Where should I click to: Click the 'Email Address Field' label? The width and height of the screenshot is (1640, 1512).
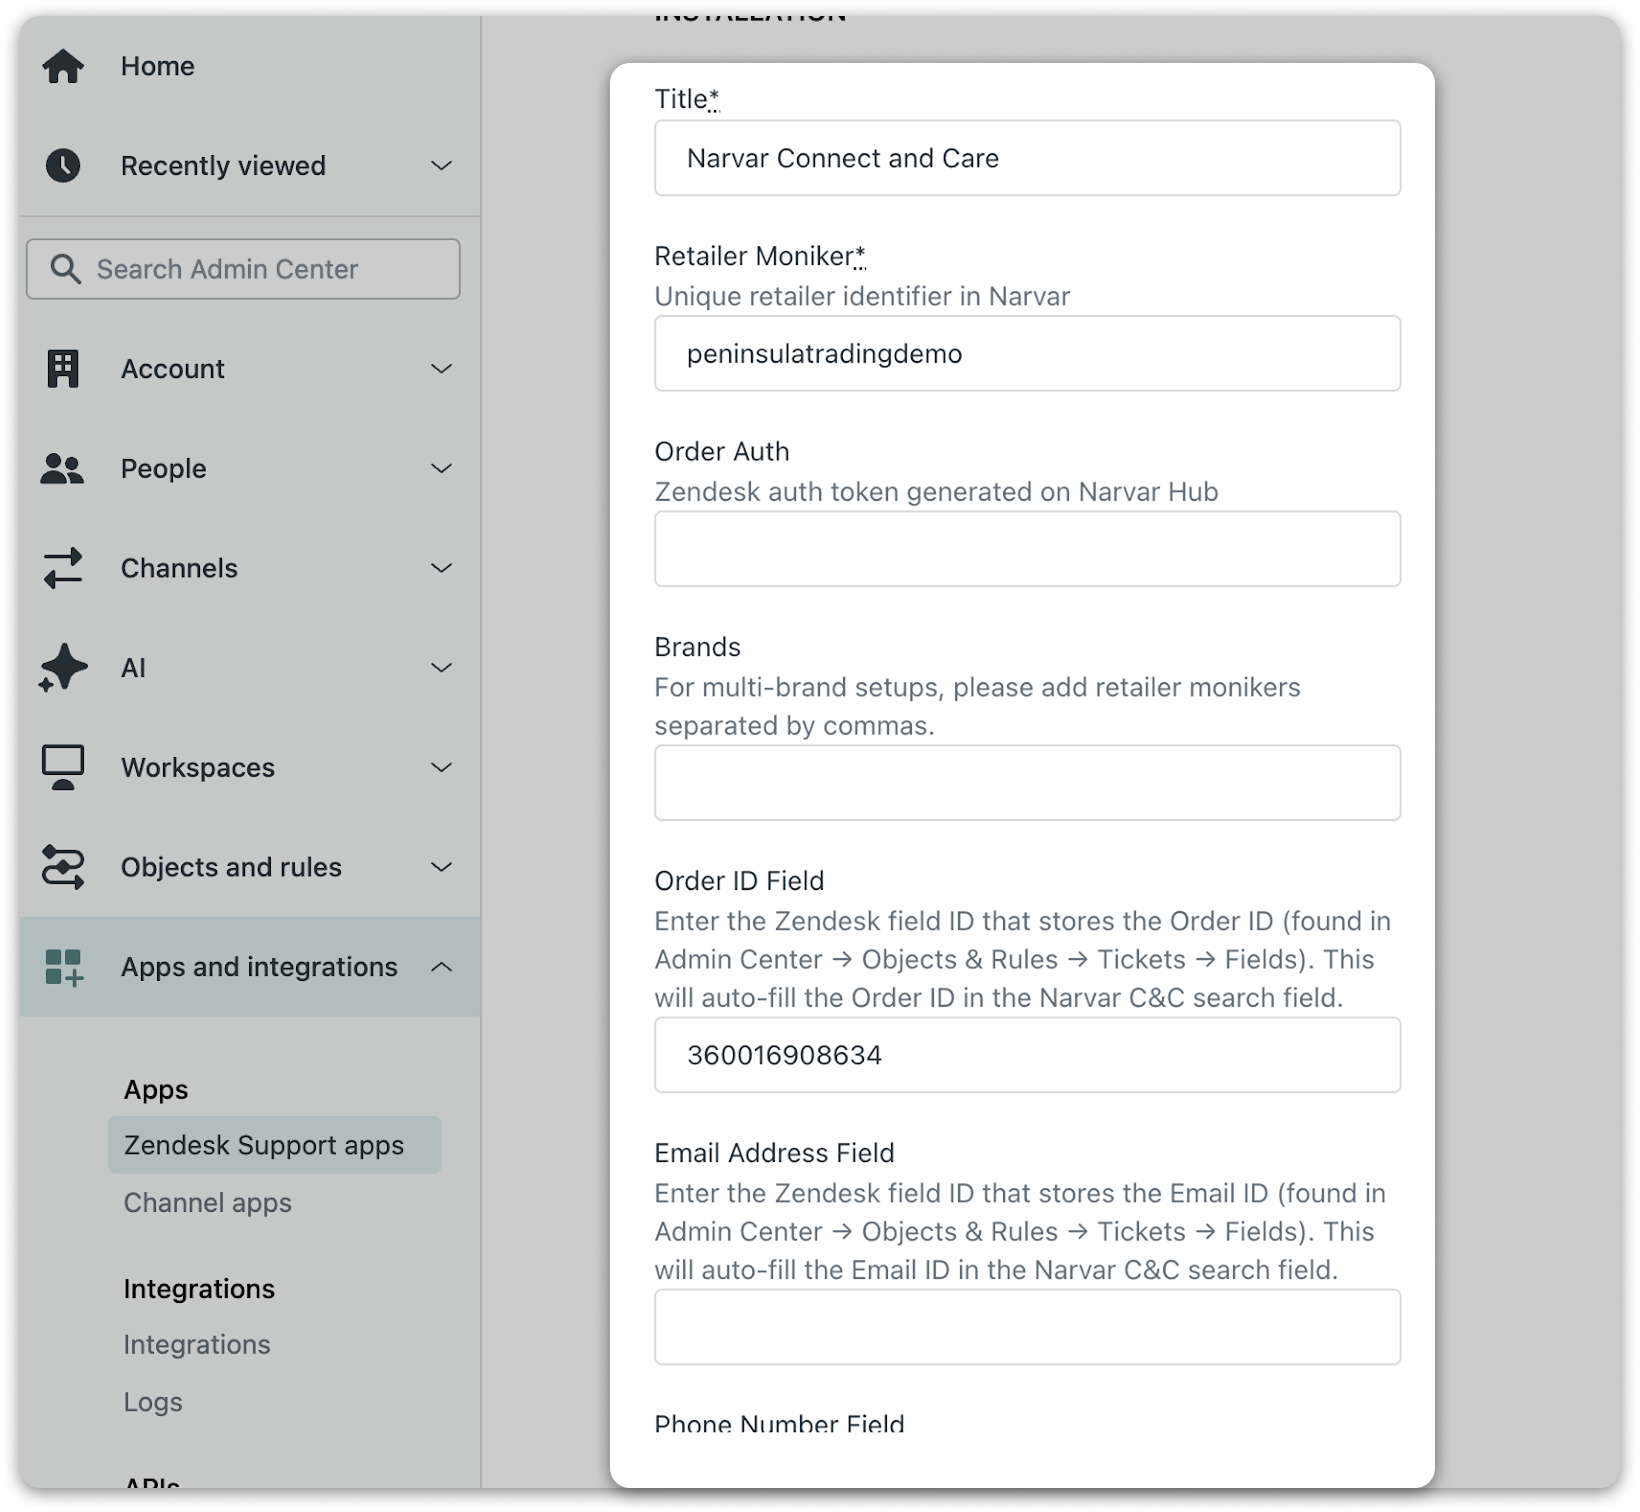[774, 1153]
